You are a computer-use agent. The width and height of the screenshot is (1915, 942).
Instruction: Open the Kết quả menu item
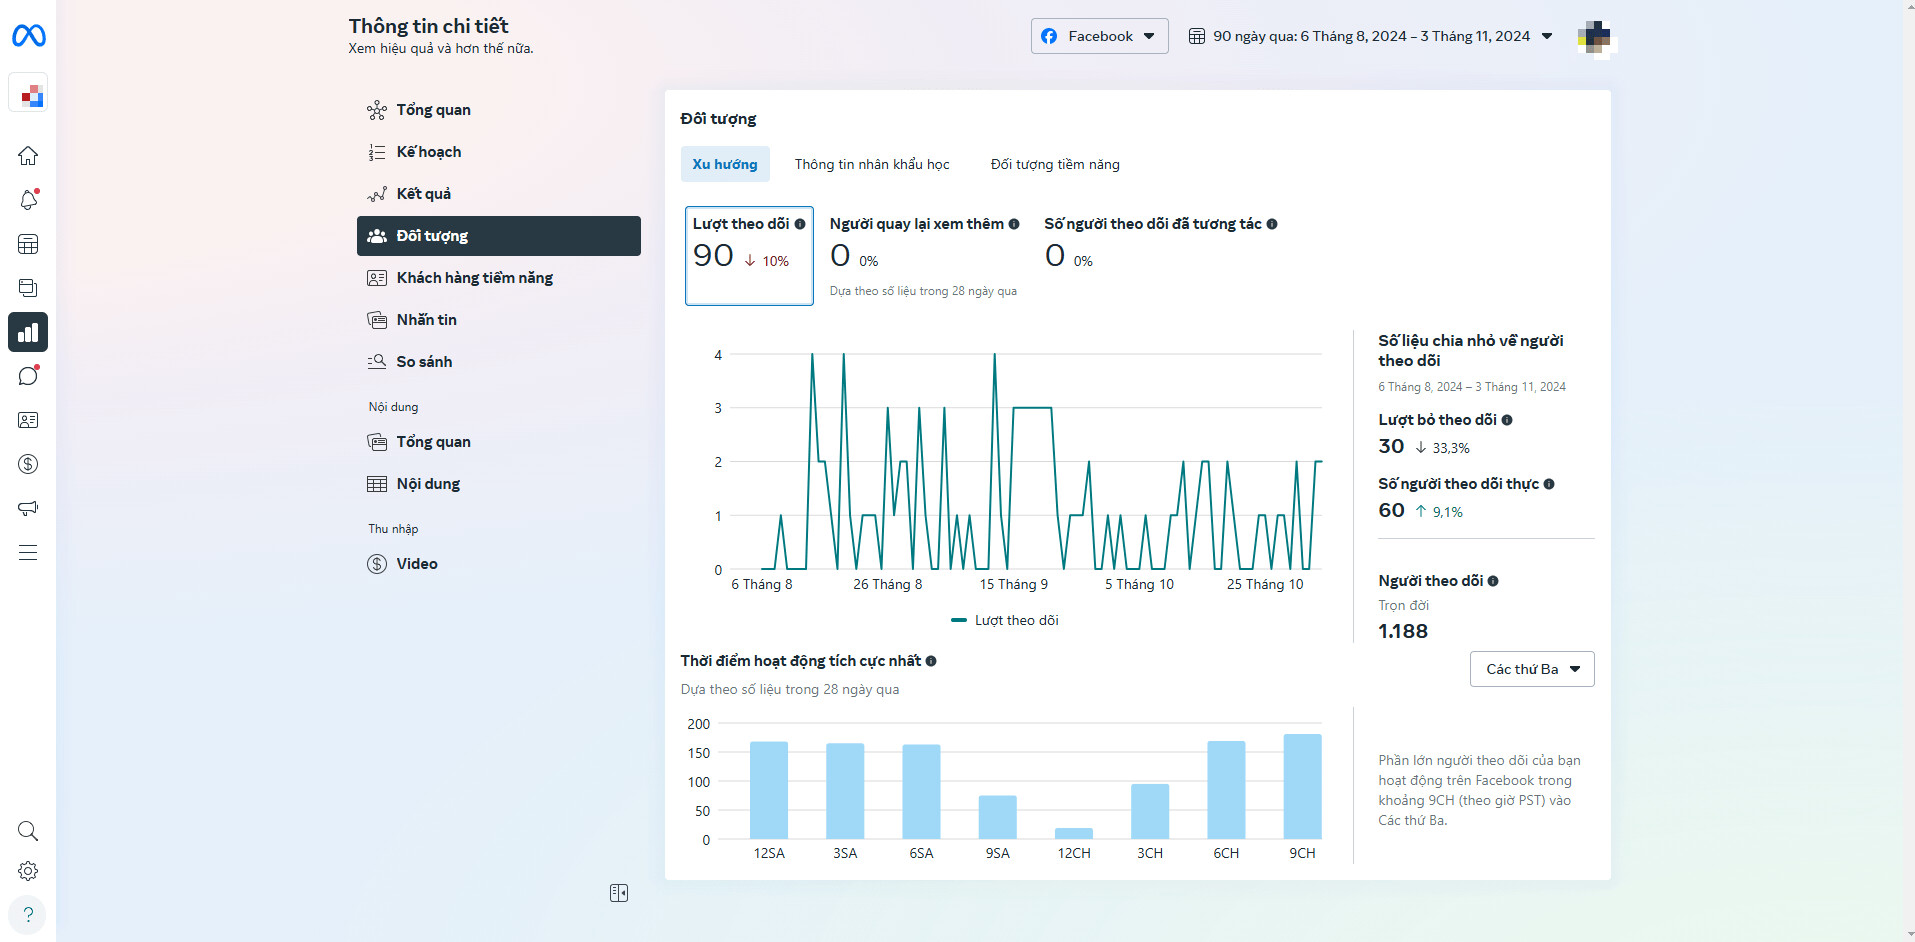(x=498, y=194)
